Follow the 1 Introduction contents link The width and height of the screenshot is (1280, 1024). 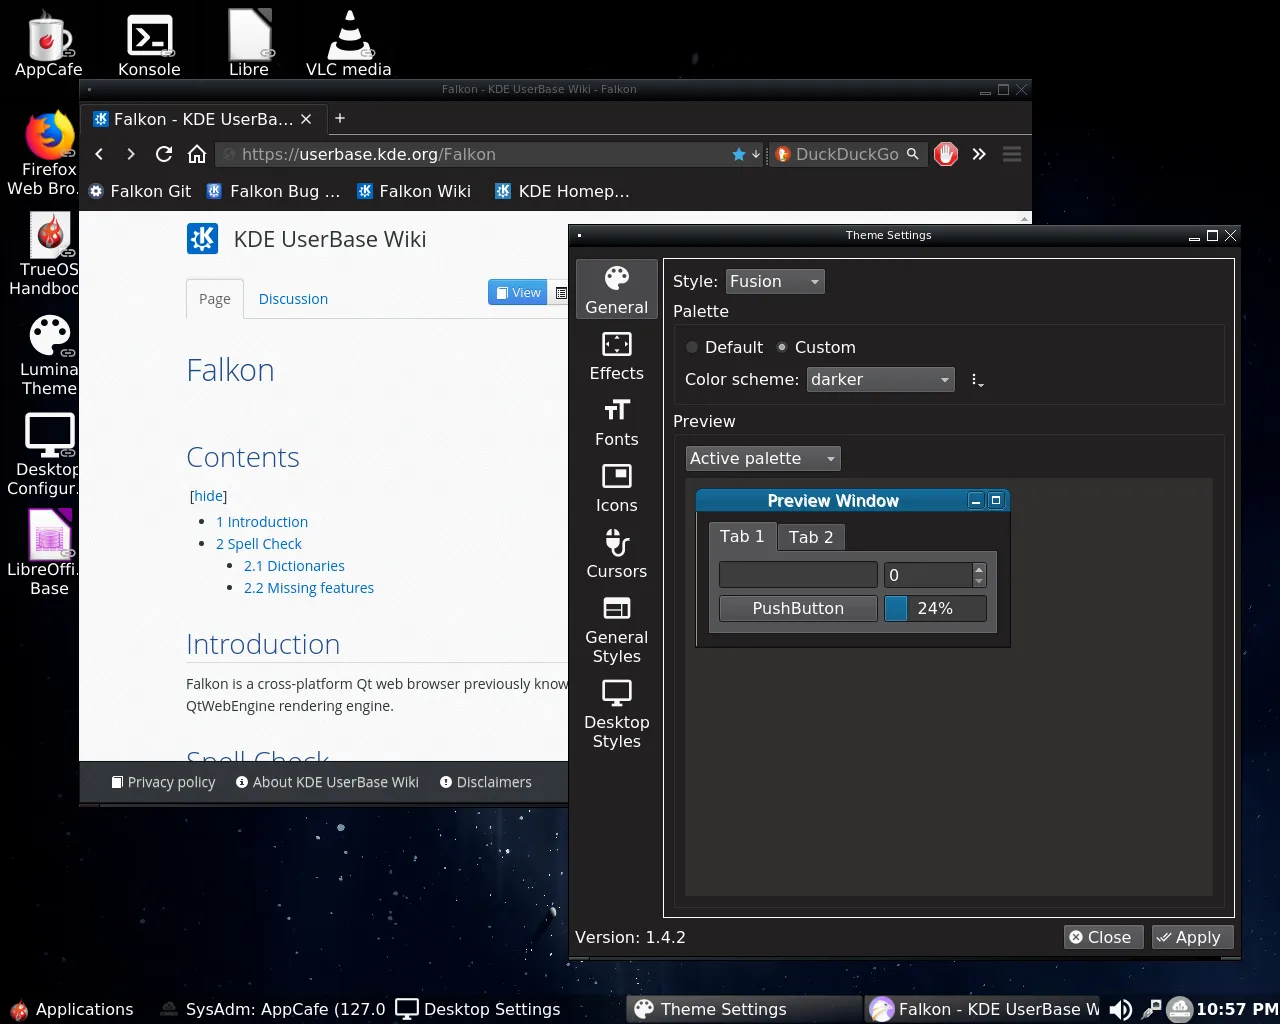(x=262, y=522)
